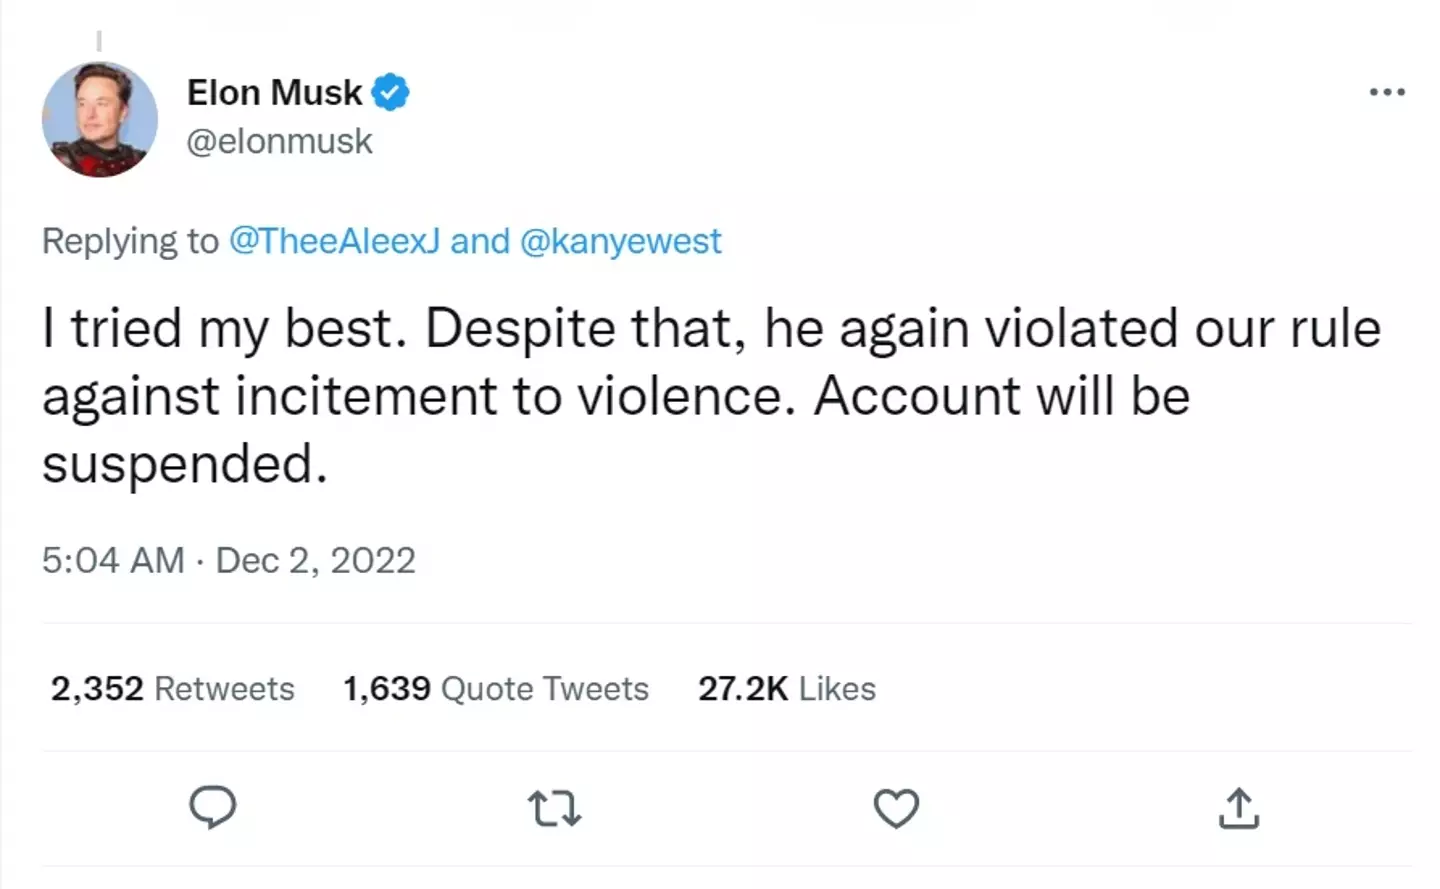Like the tweet with the heart icon
1440x889 pixels.
[x=896, y=808]
